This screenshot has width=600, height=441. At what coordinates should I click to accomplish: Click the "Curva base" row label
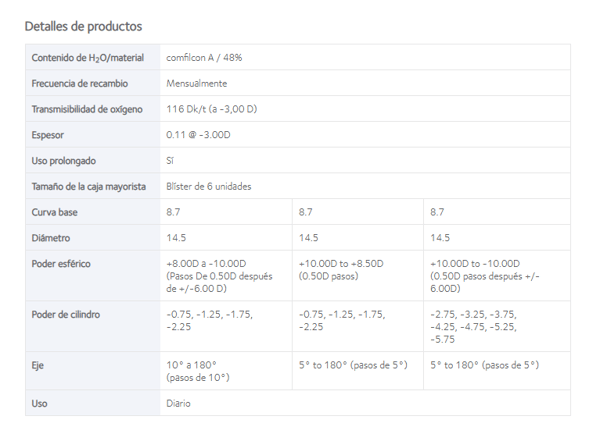point(55,212)
